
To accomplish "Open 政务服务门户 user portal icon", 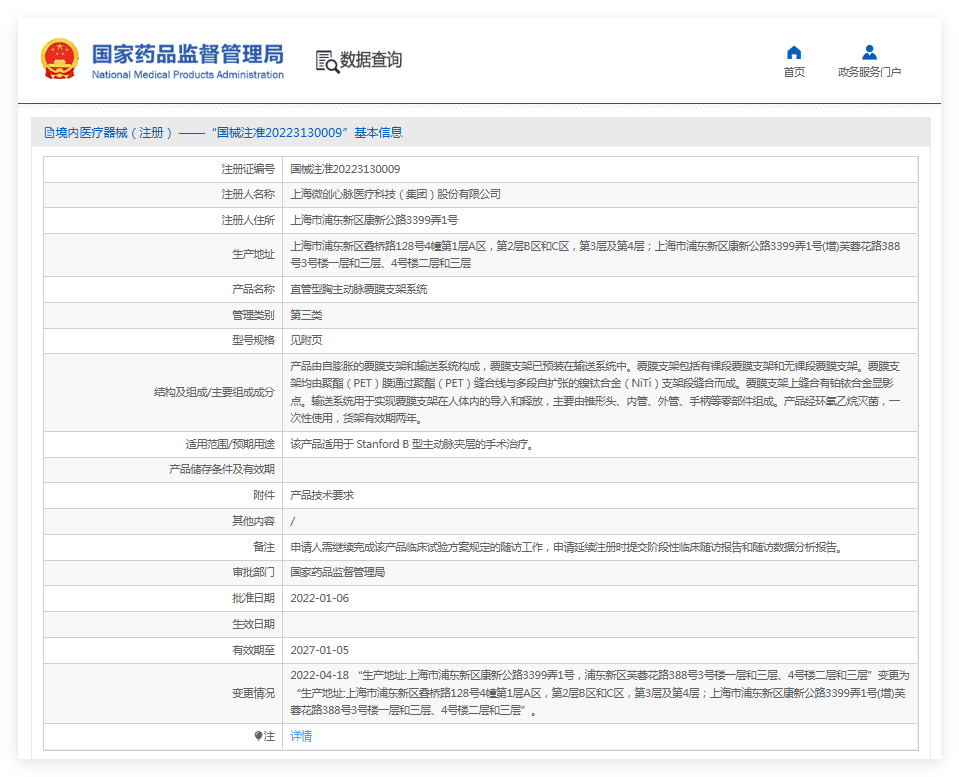I will pyautogui.click(x=869, y=52).
